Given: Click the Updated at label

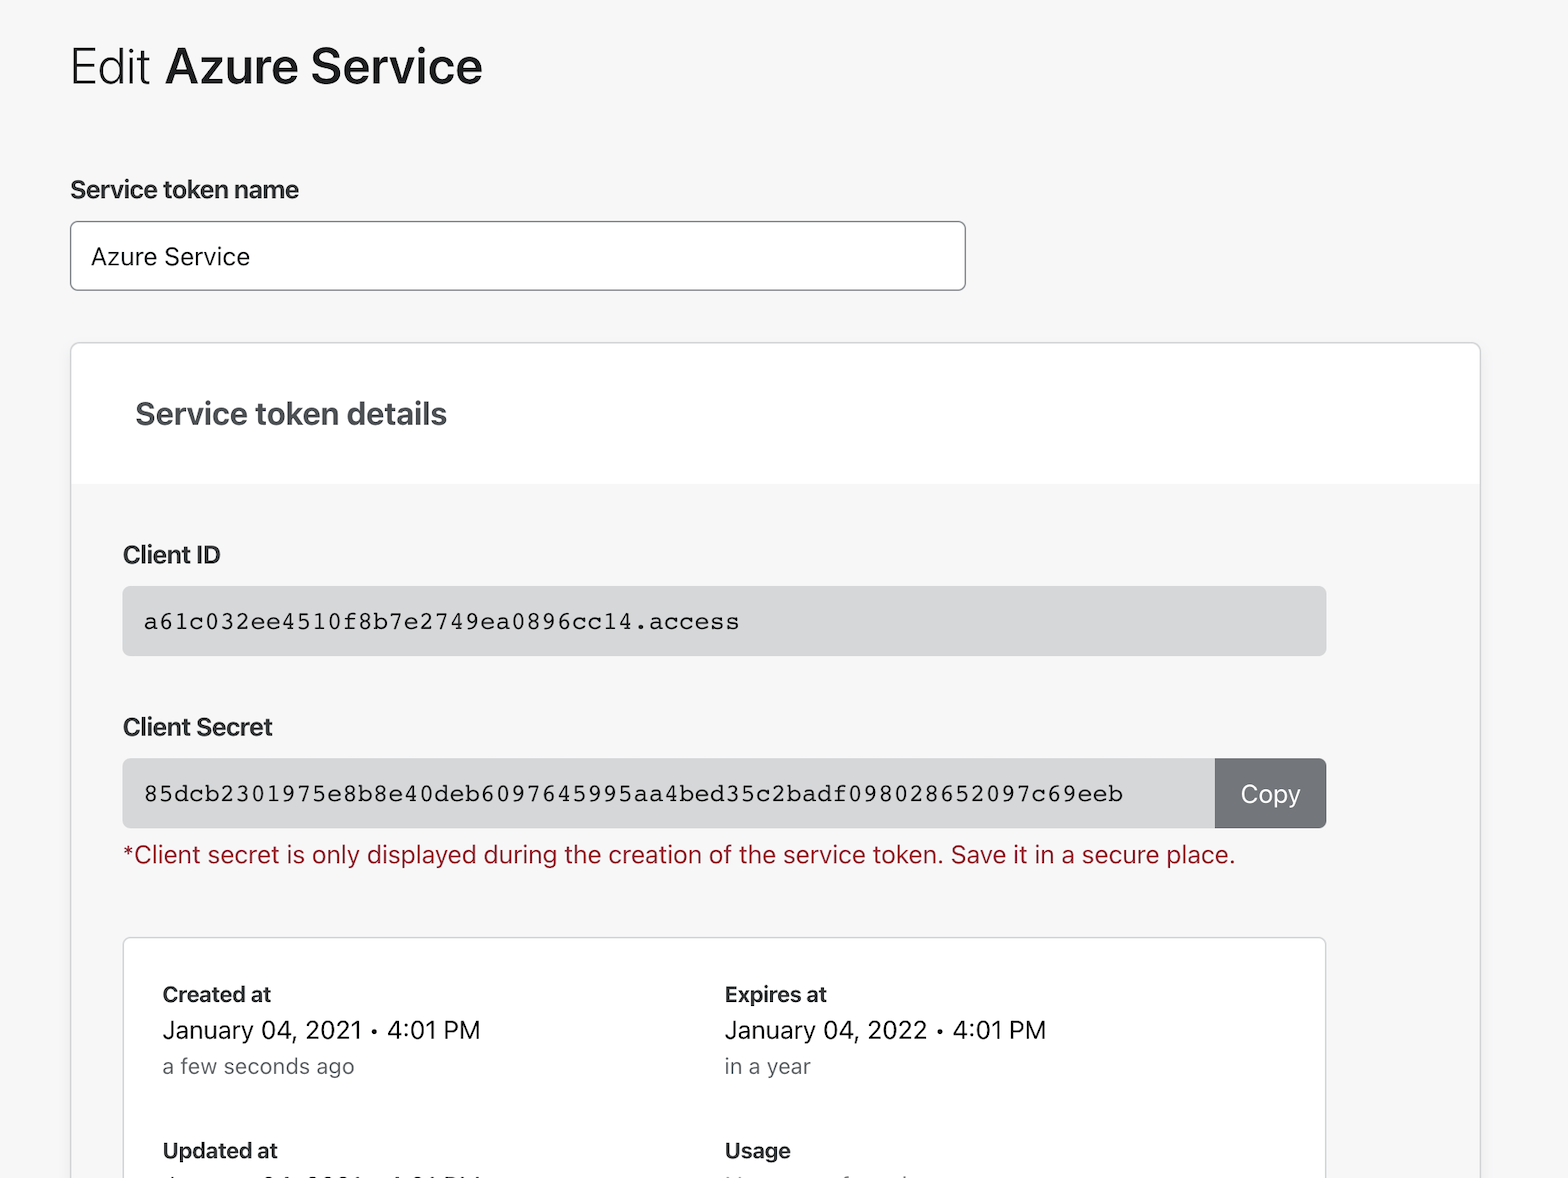Looking at the screenshot, I should click(219, 1150).
